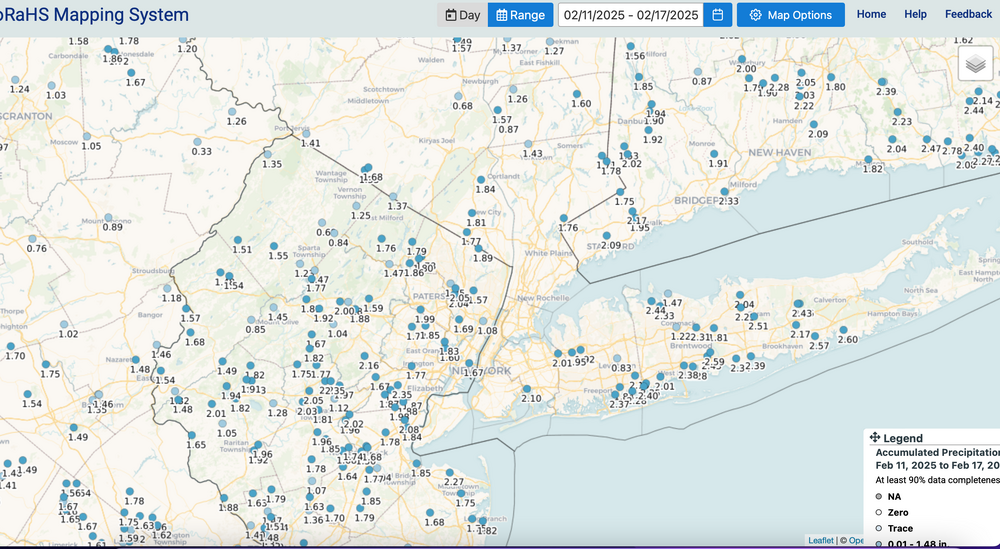Select the 2.28 station marker
This screenshot has height=549, width=1000.
[x=775, y=78]
